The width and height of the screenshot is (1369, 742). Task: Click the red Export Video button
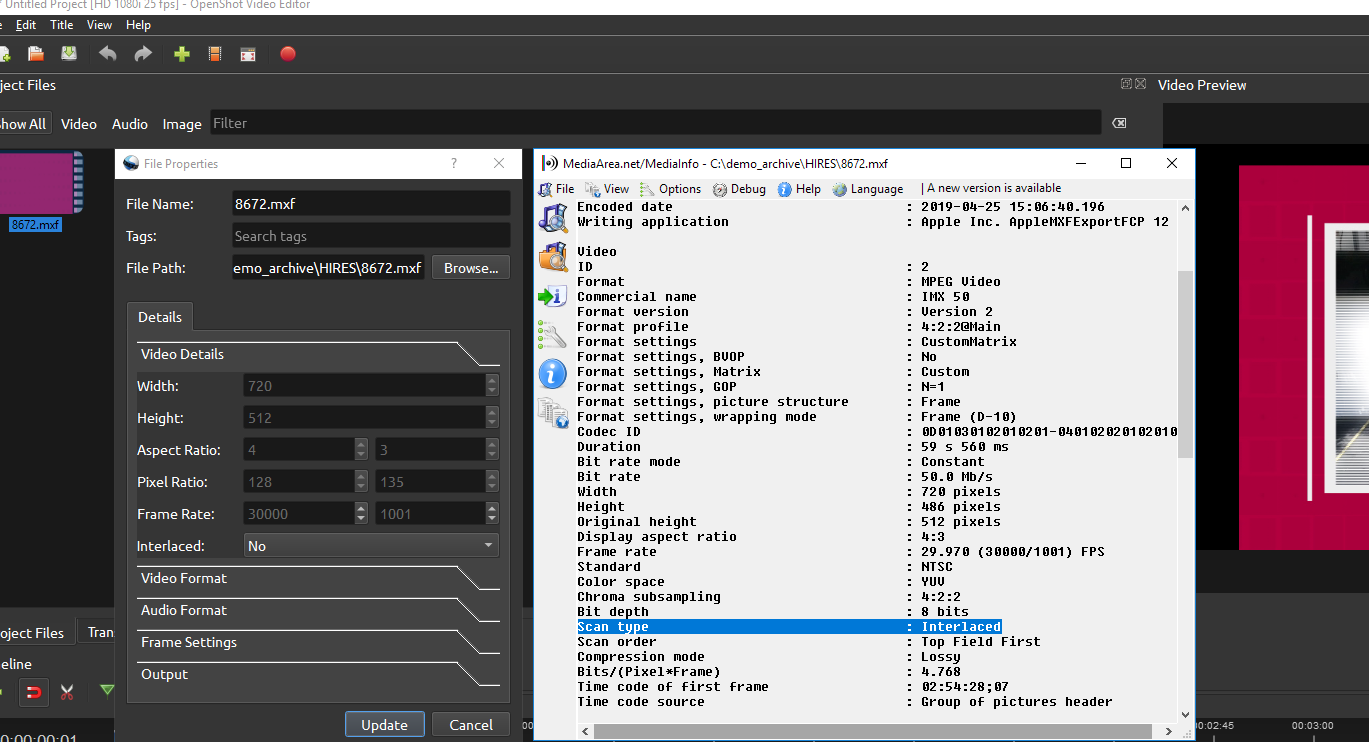pos(288,54)
